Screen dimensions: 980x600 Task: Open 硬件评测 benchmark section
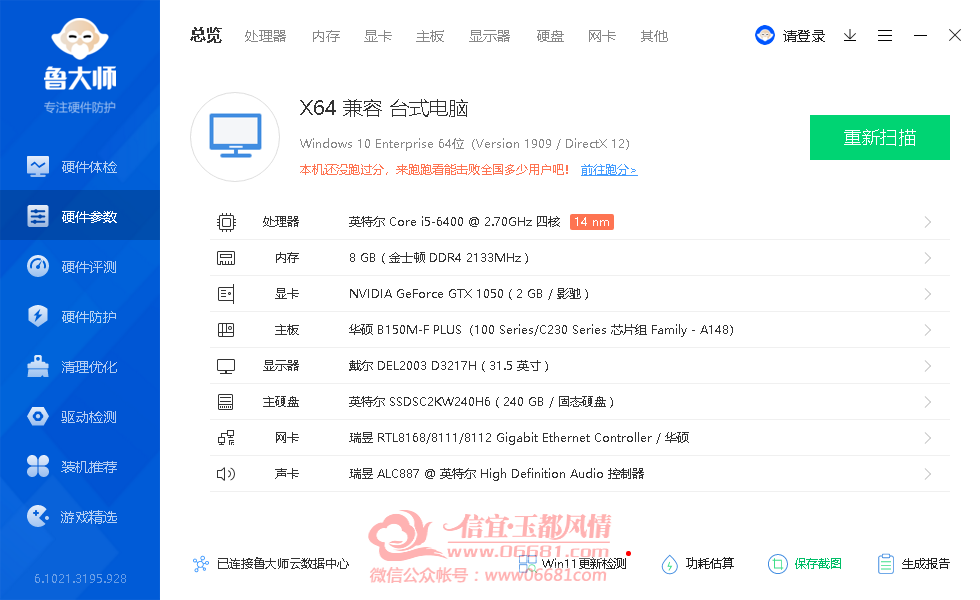[x=79, y=267]
